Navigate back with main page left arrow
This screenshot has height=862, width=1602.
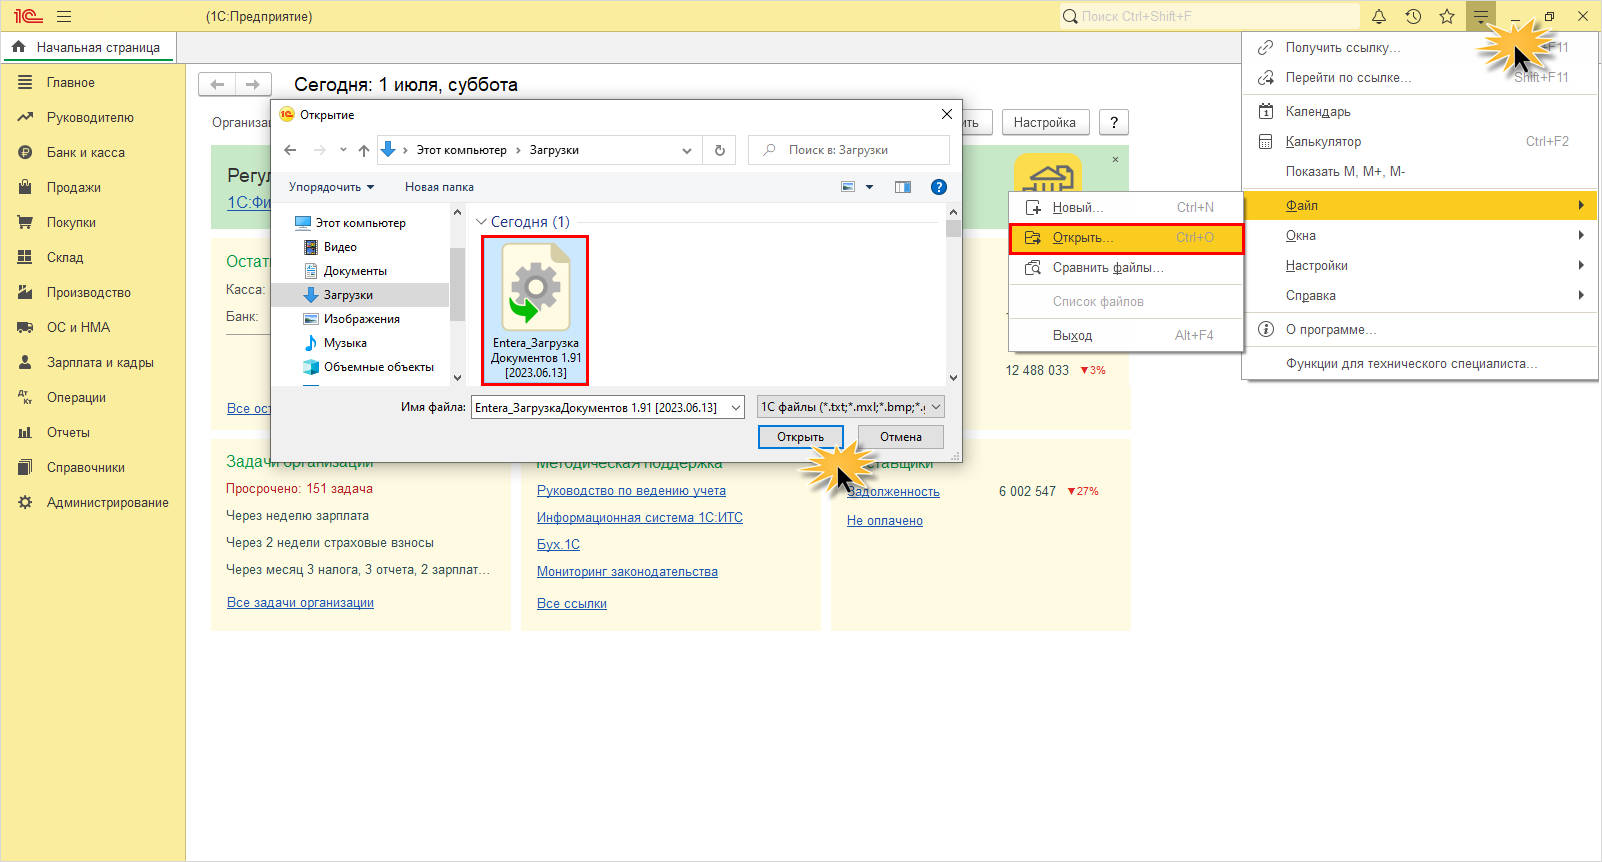[x=217, y=84]
